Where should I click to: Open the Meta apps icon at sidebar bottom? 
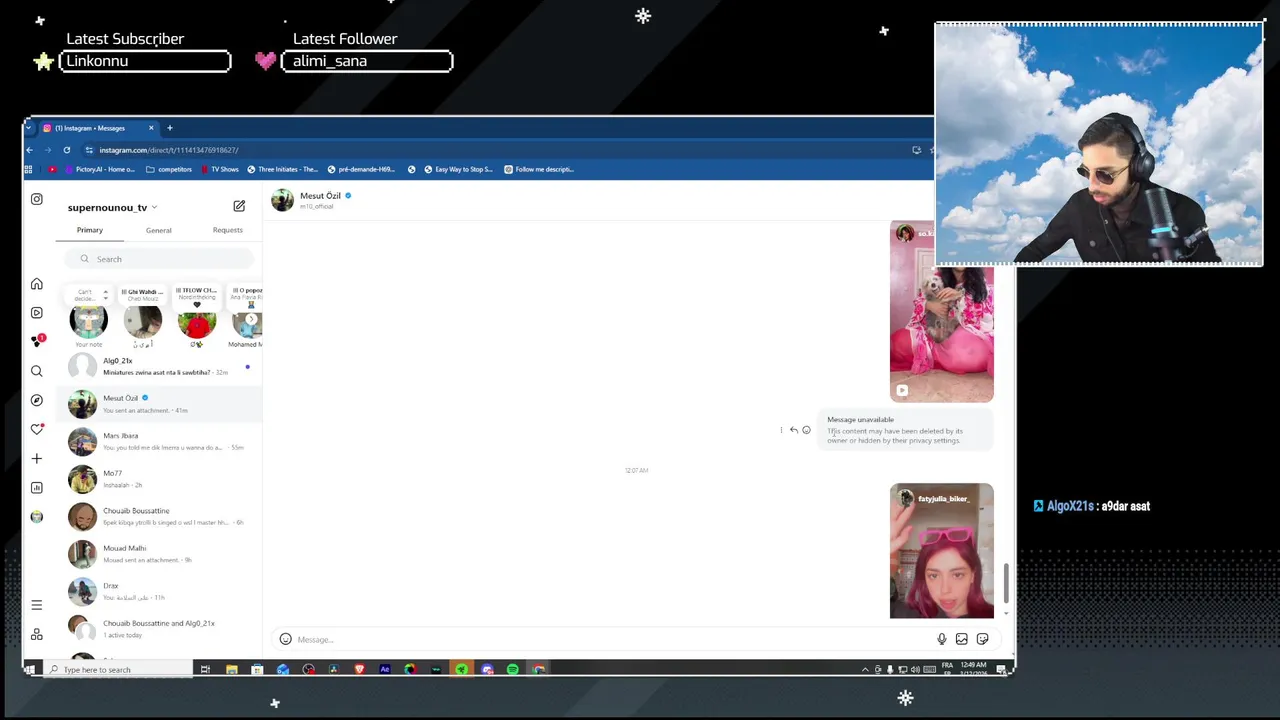click(37, 634)
